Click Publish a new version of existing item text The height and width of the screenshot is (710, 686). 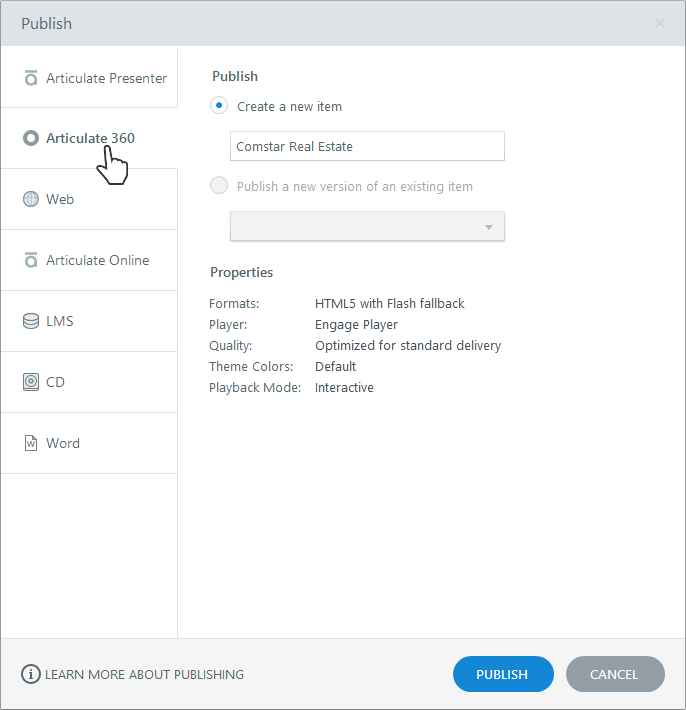355,187
